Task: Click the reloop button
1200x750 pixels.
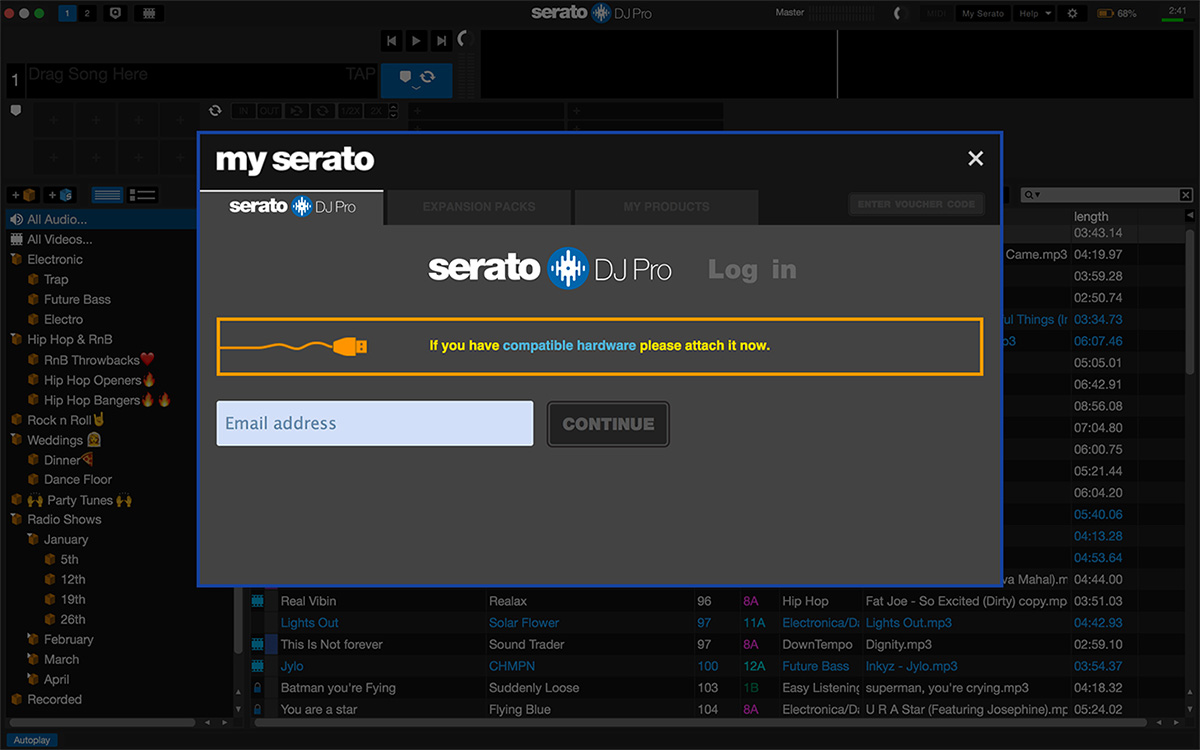Action: (323, 110)
